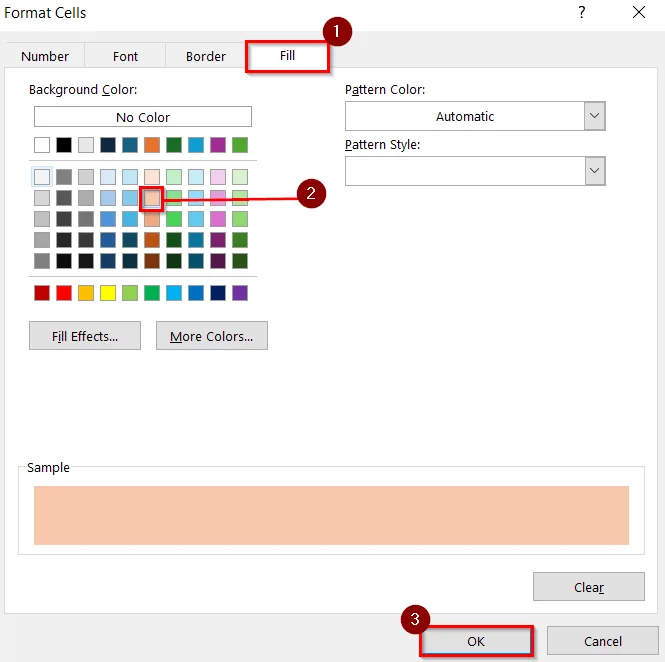The image size is (665, 662).
Task: Pick the purple swatch in top theme row
Action: (218, 145)
